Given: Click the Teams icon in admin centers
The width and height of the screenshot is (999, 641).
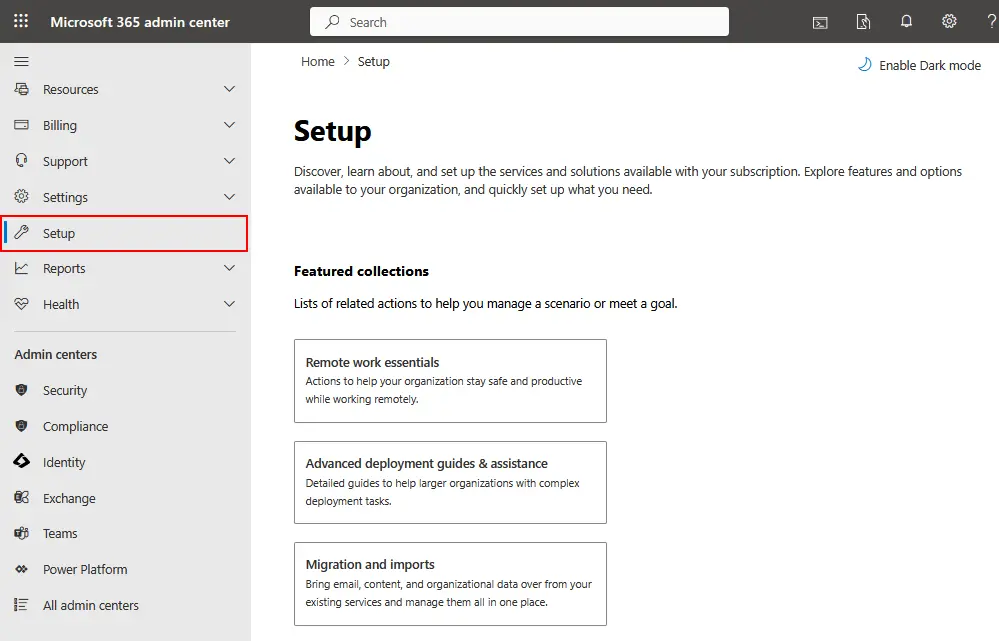Looking at the screenshot, I should [22, 533].
